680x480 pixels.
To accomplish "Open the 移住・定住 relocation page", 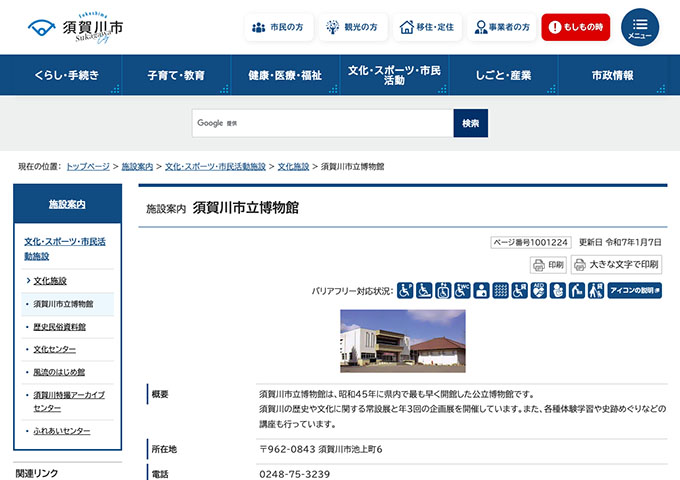I will click(427, 27).
